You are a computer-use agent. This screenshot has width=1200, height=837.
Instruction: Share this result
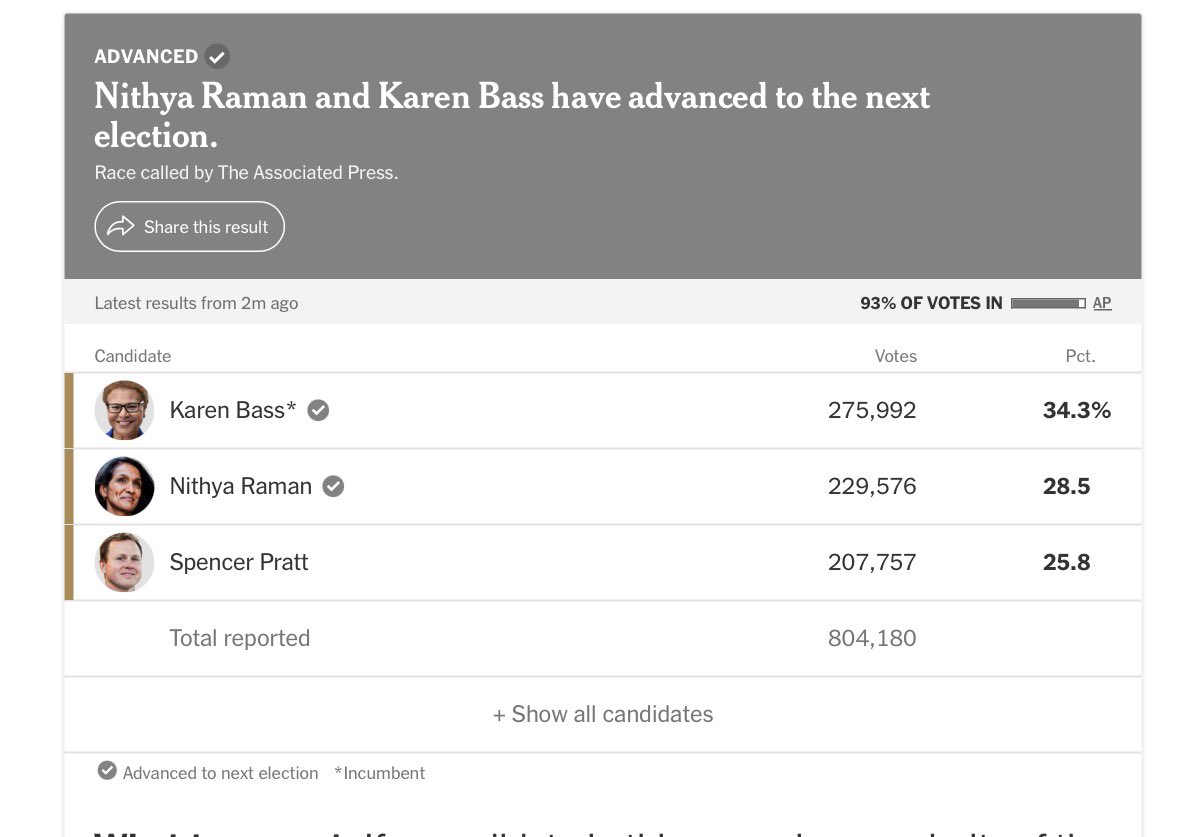(x=189, y=227)
